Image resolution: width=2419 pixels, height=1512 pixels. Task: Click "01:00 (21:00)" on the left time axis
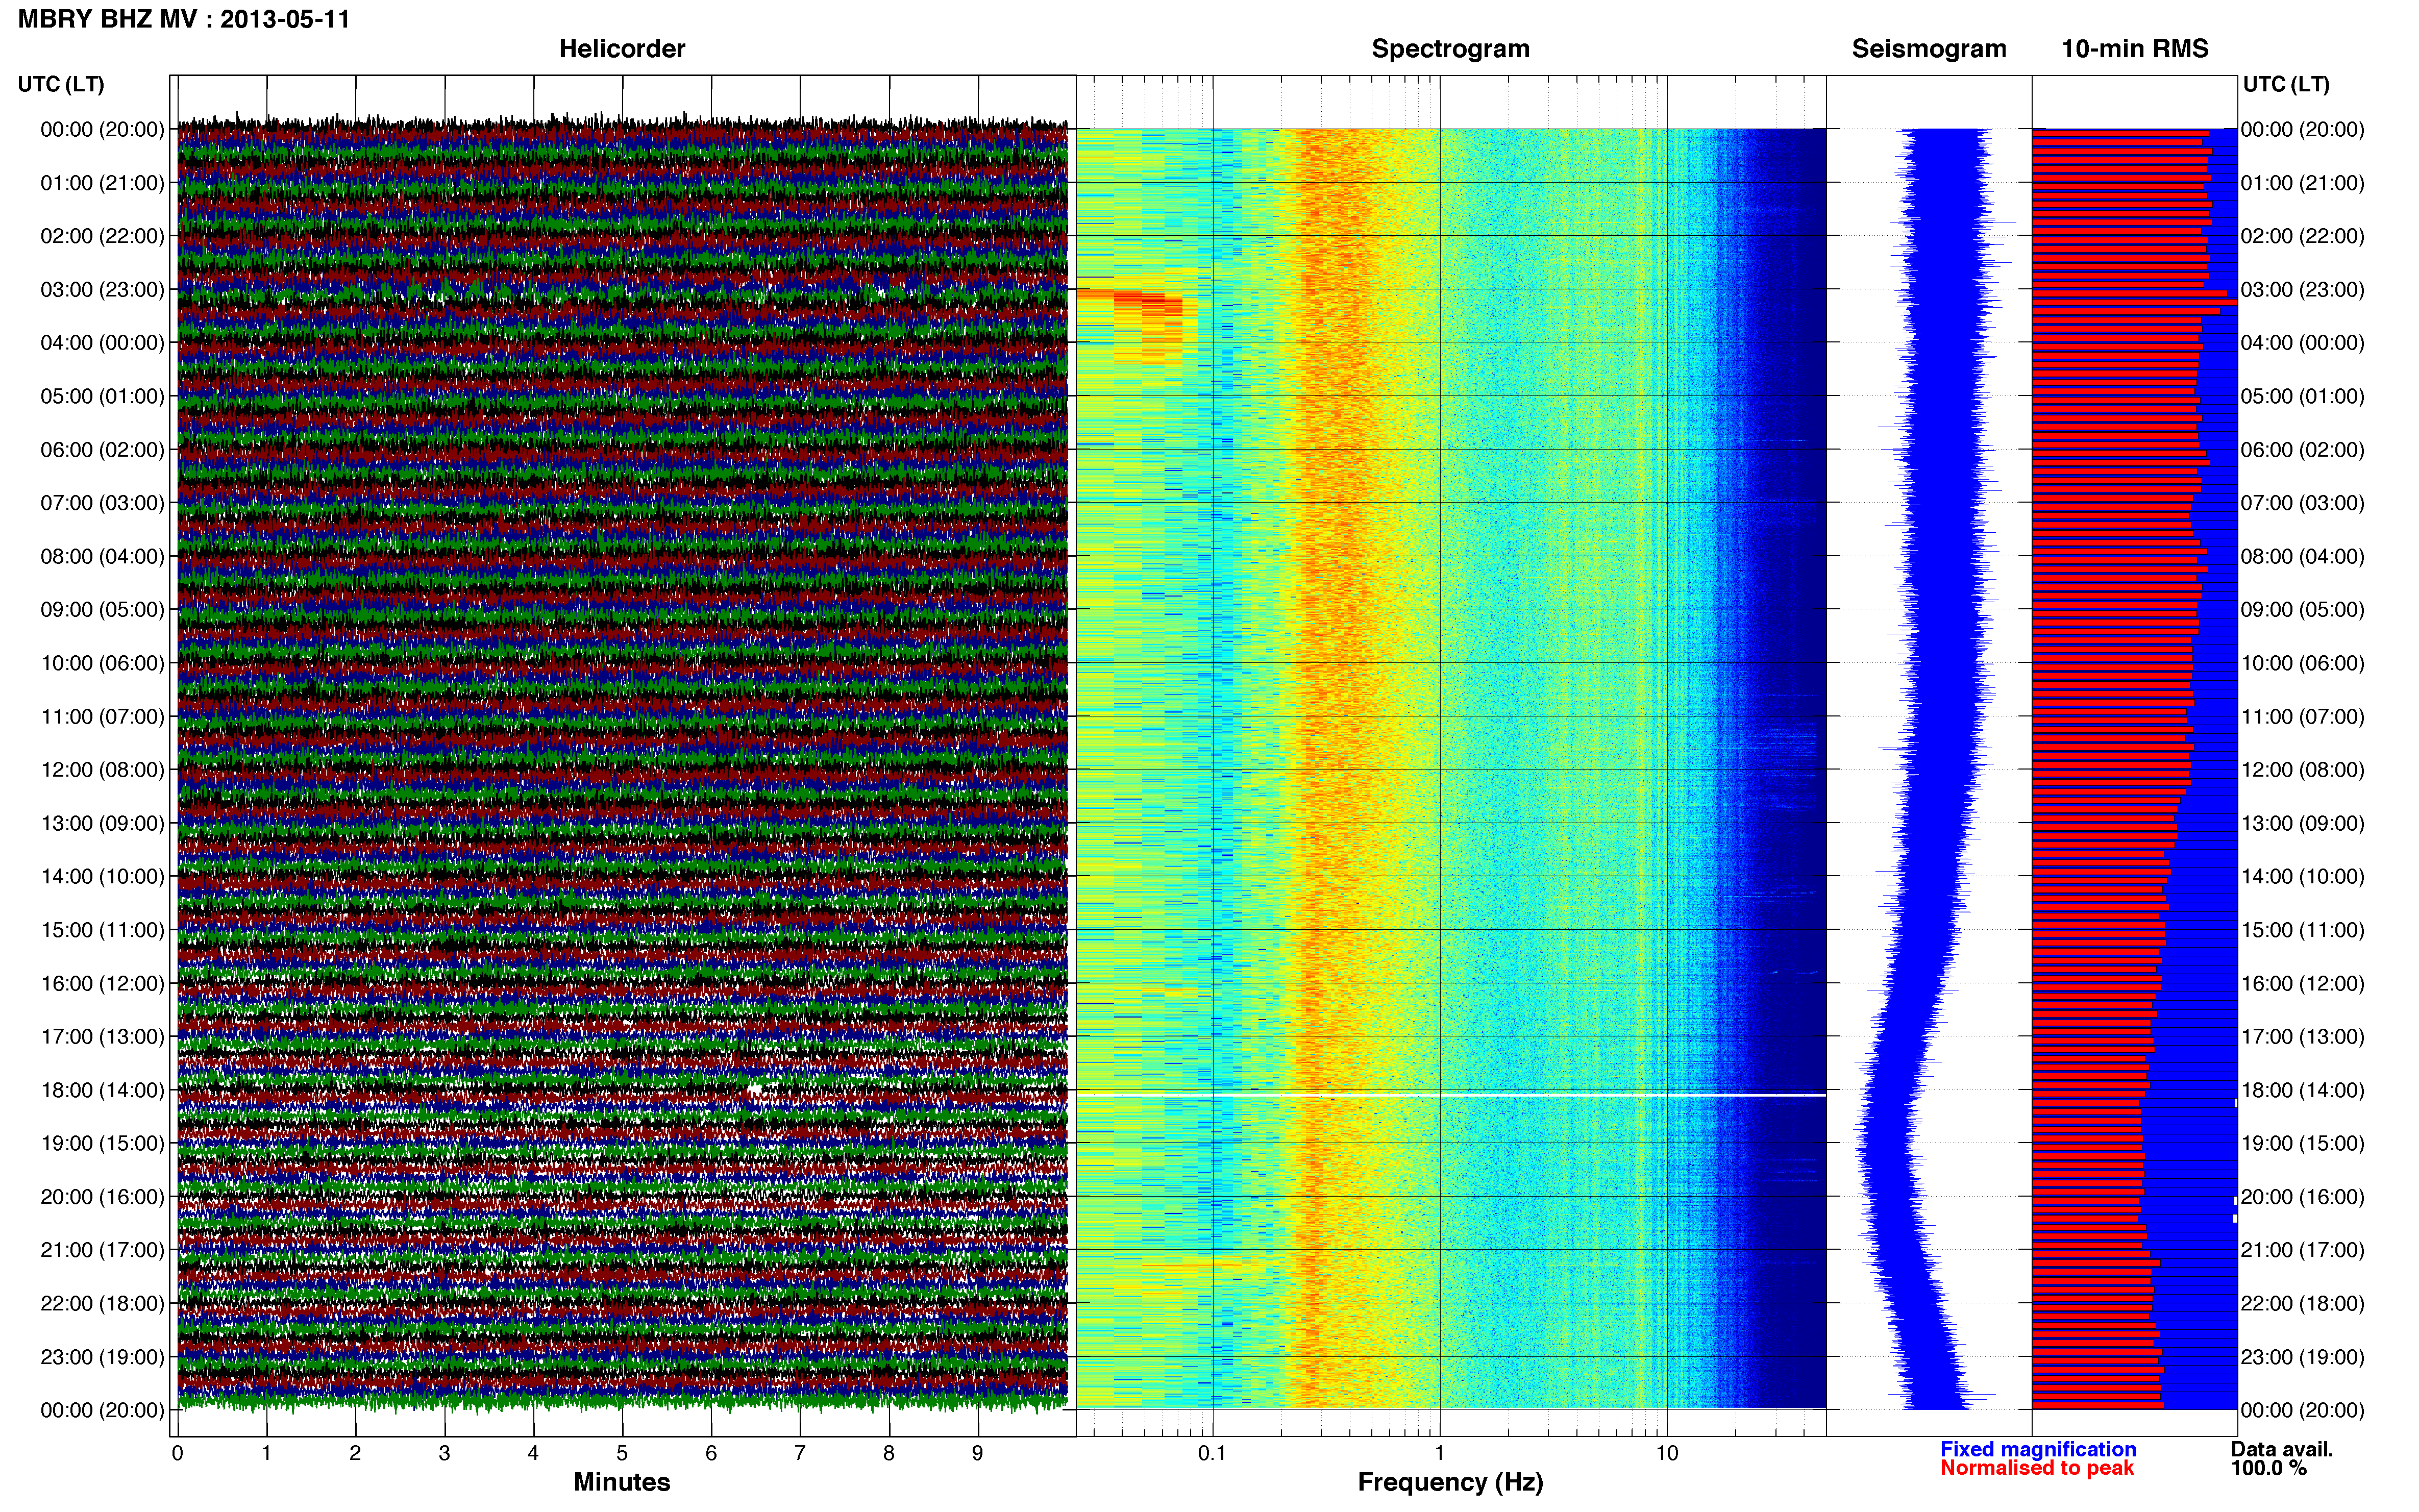pos(102,183)
